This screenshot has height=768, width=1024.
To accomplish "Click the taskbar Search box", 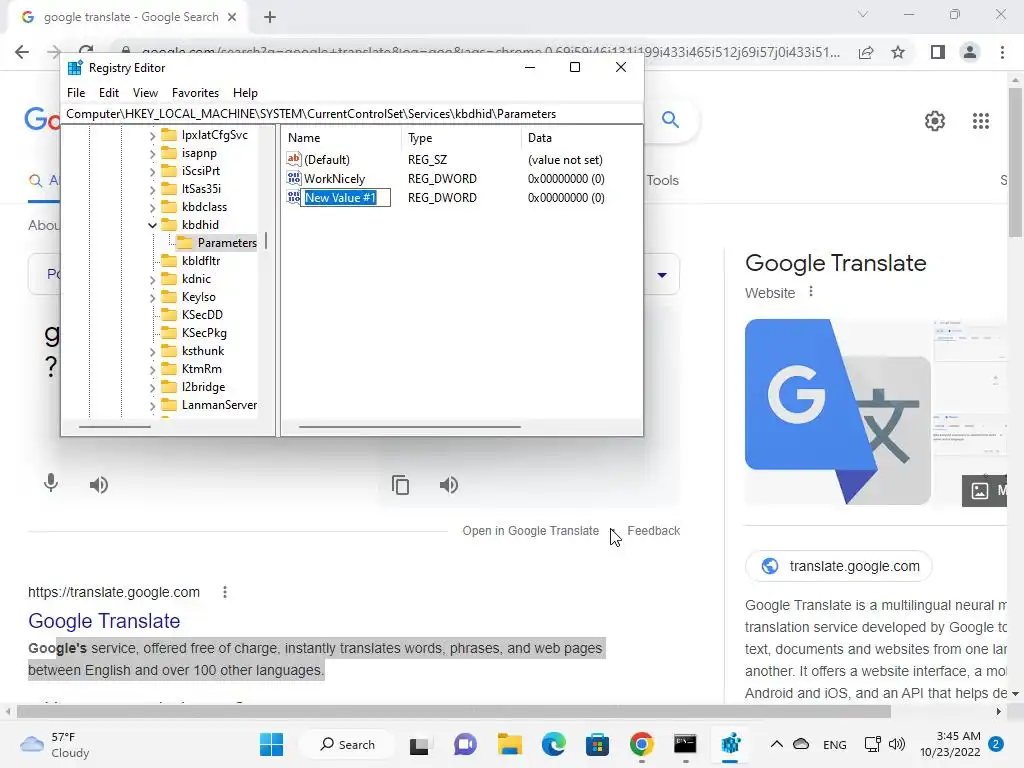I will click(347, 744).
